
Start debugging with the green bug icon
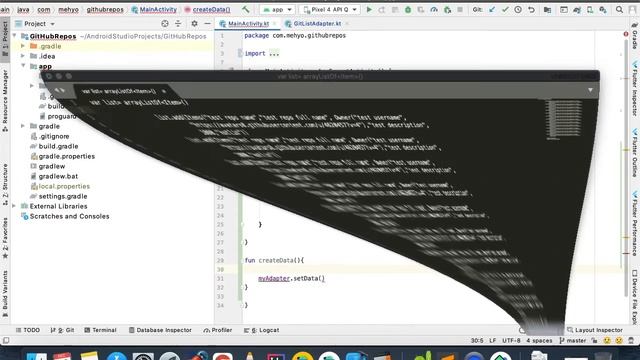pos(408,9)
